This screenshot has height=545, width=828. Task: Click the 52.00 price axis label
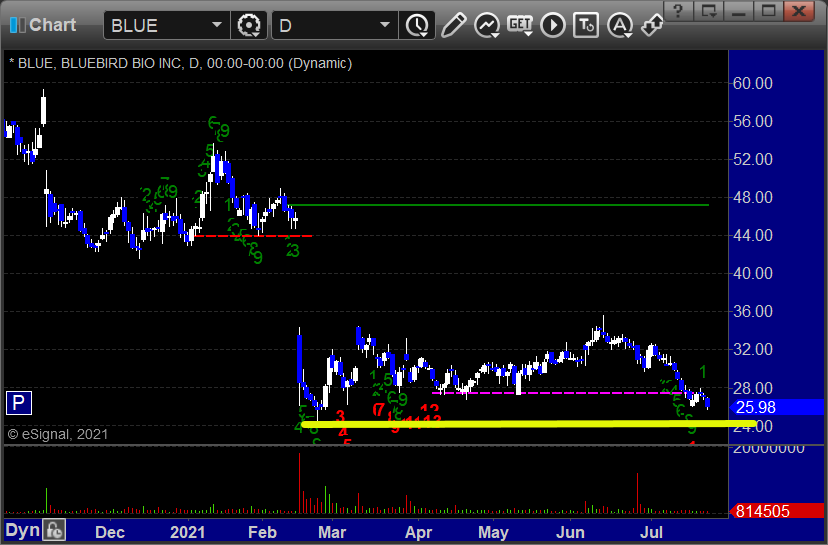[x=752, y=159]
